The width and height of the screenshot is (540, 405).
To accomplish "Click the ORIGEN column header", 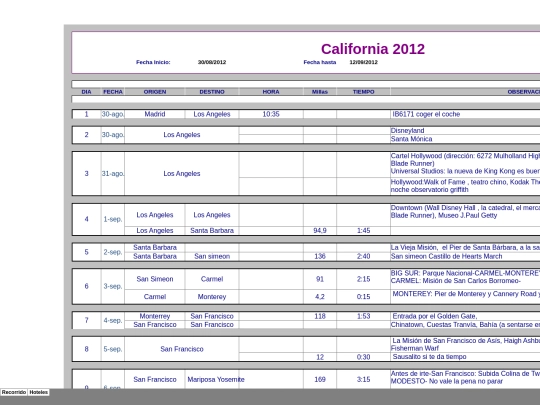I will tap(155, 92).
